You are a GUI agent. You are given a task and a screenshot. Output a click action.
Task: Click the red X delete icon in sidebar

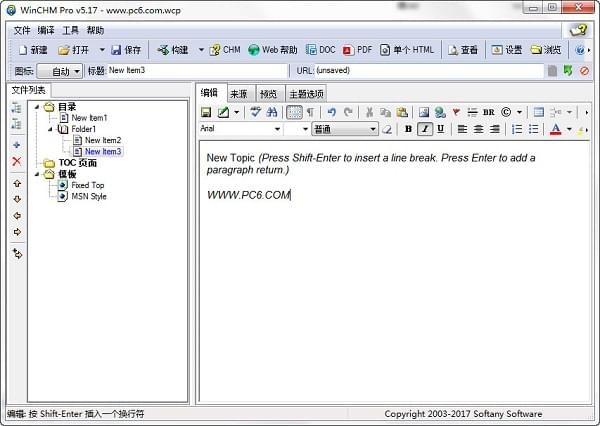16,161
